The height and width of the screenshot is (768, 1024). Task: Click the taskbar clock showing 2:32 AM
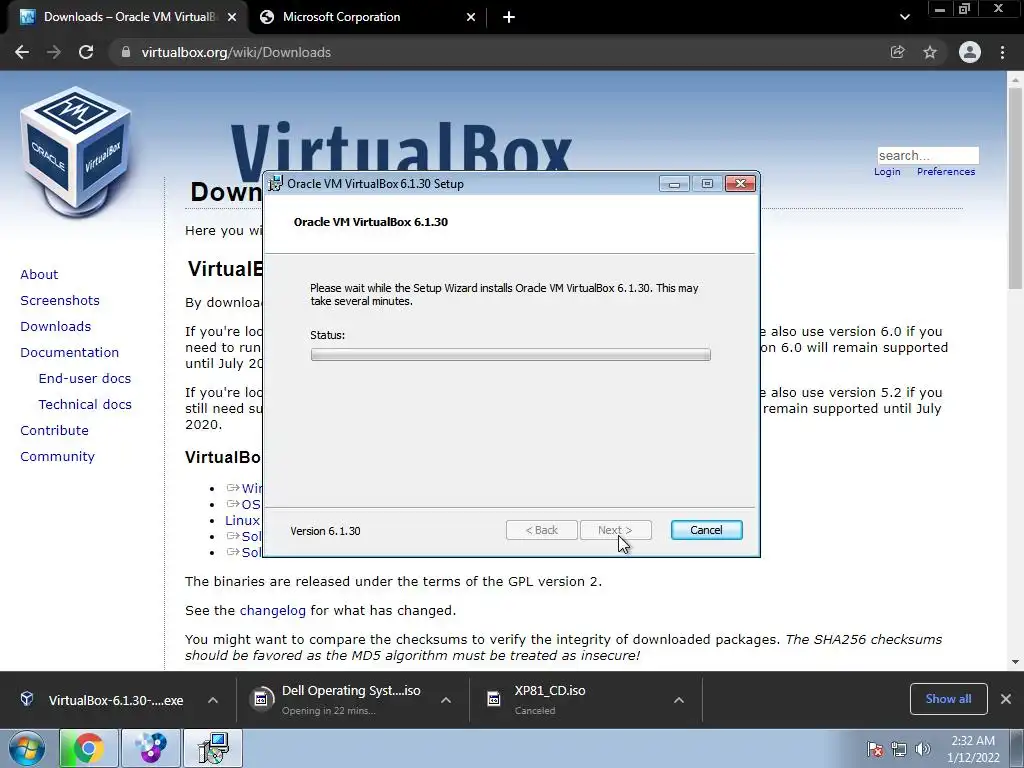point(973,749)
